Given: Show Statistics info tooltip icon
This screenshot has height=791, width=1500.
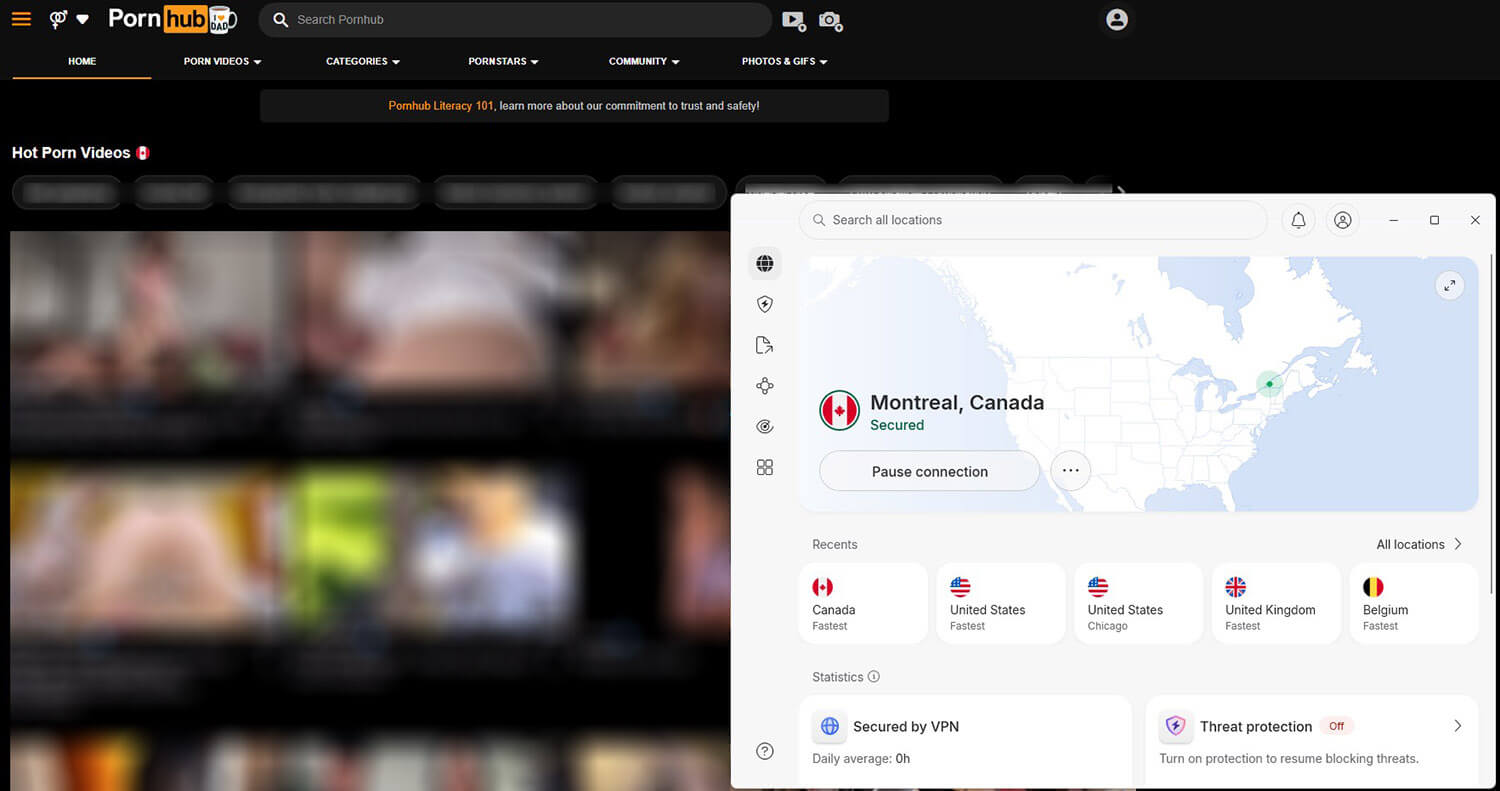Looking at the screenshot, I should tap(874, 677).
